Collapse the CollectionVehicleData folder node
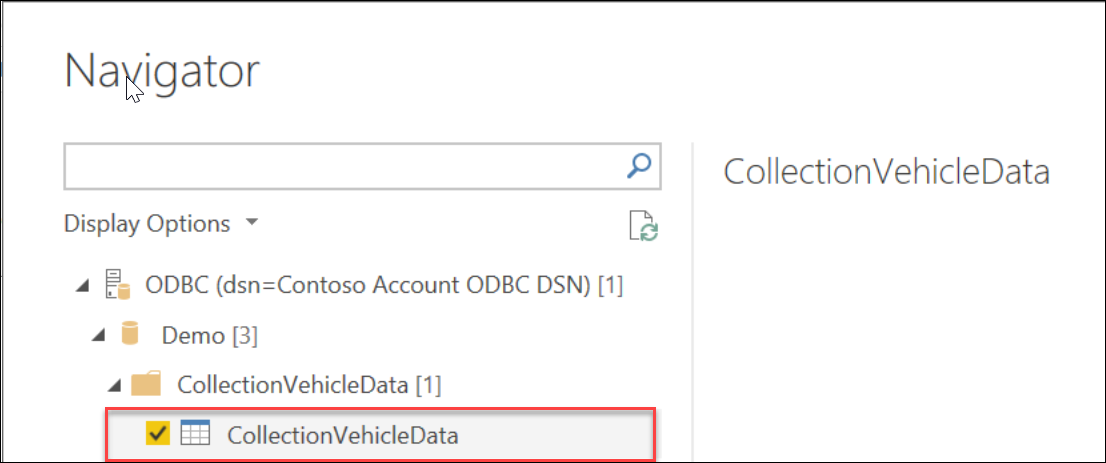Viewport: 1106px width, 463px height. (115, 385)
